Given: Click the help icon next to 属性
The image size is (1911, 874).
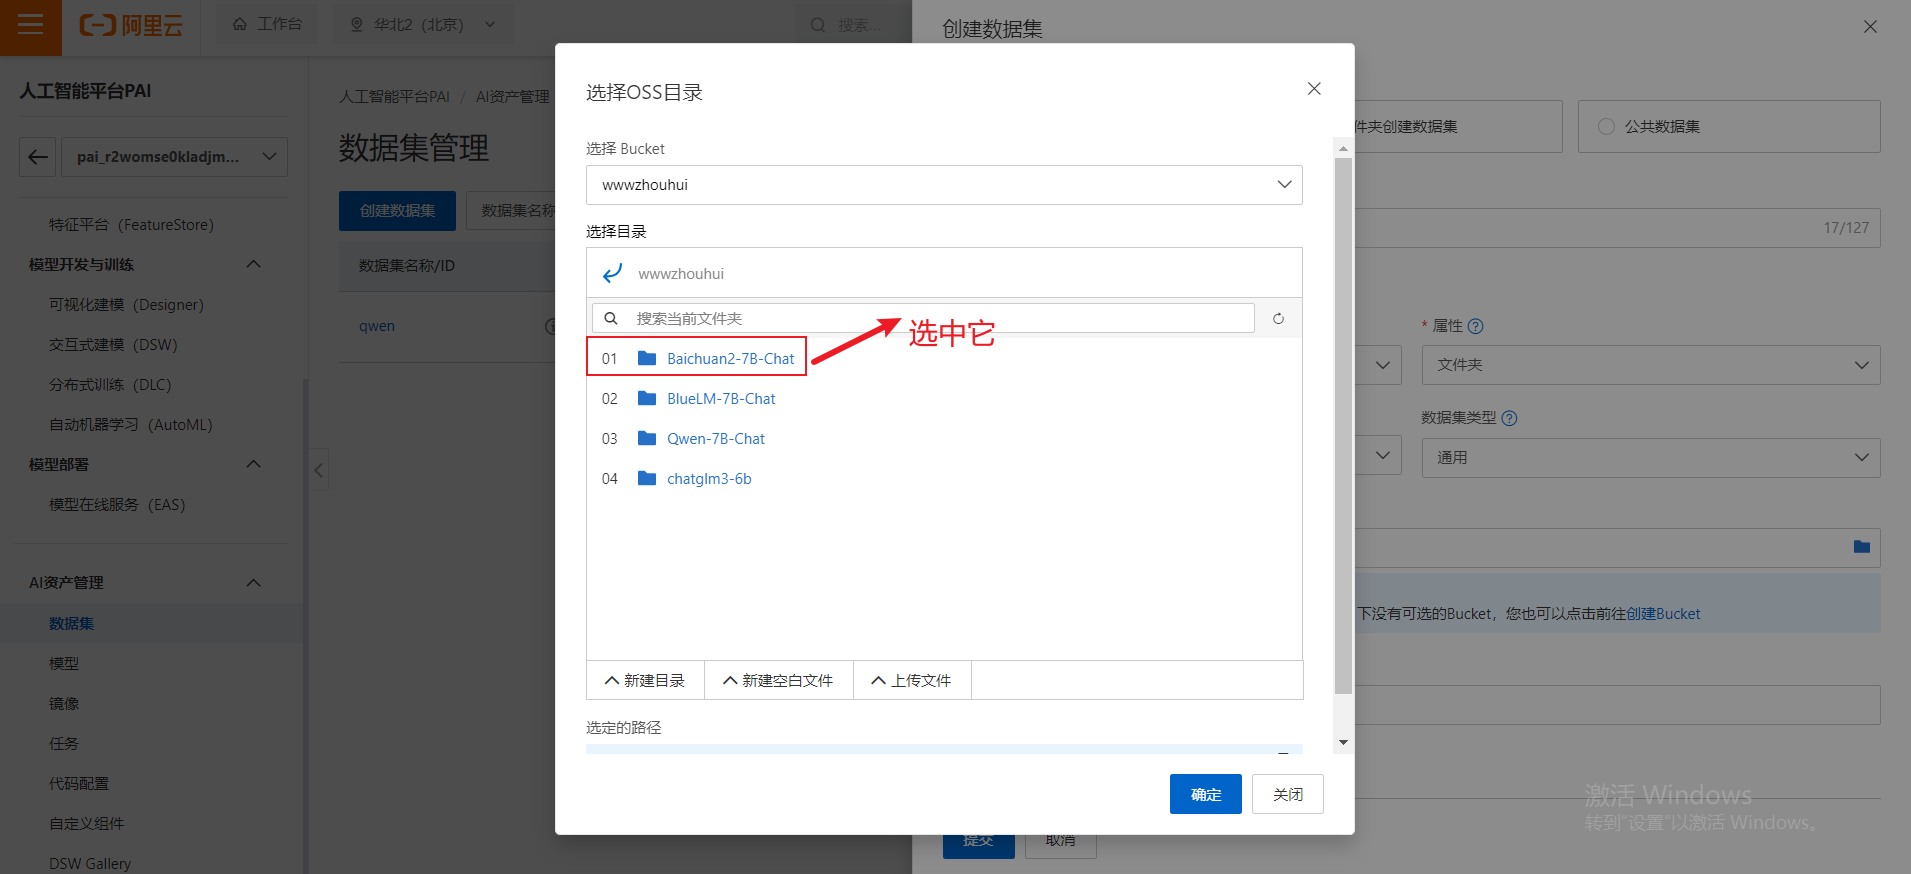Looking at the screenshot, I should pos(1476,326).
